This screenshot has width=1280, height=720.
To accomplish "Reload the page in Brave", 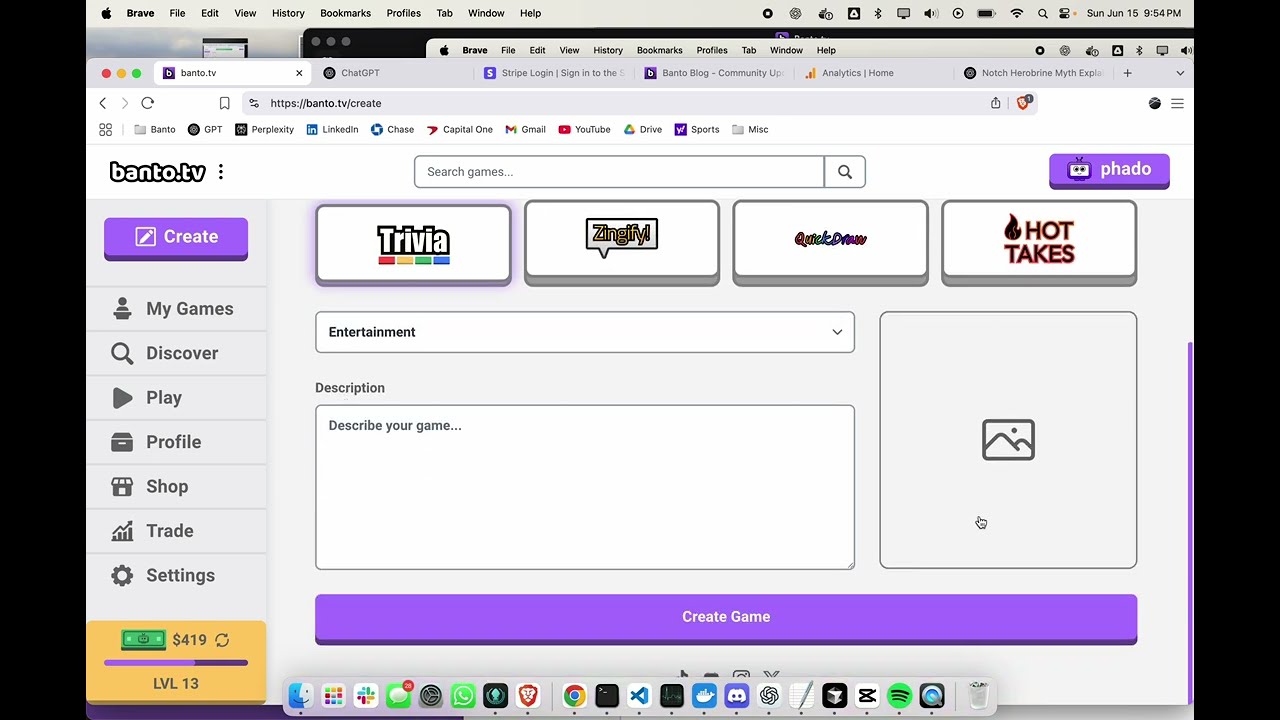I will click(147, 103).
